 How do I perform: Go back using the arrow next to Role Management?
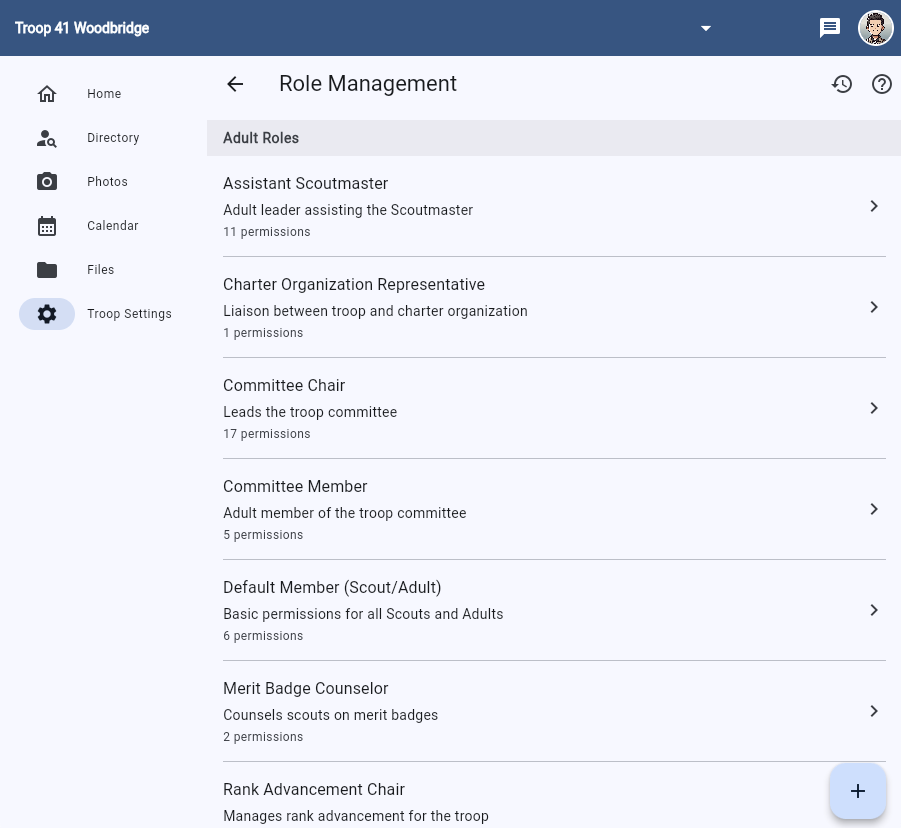(x=234, y=84)
